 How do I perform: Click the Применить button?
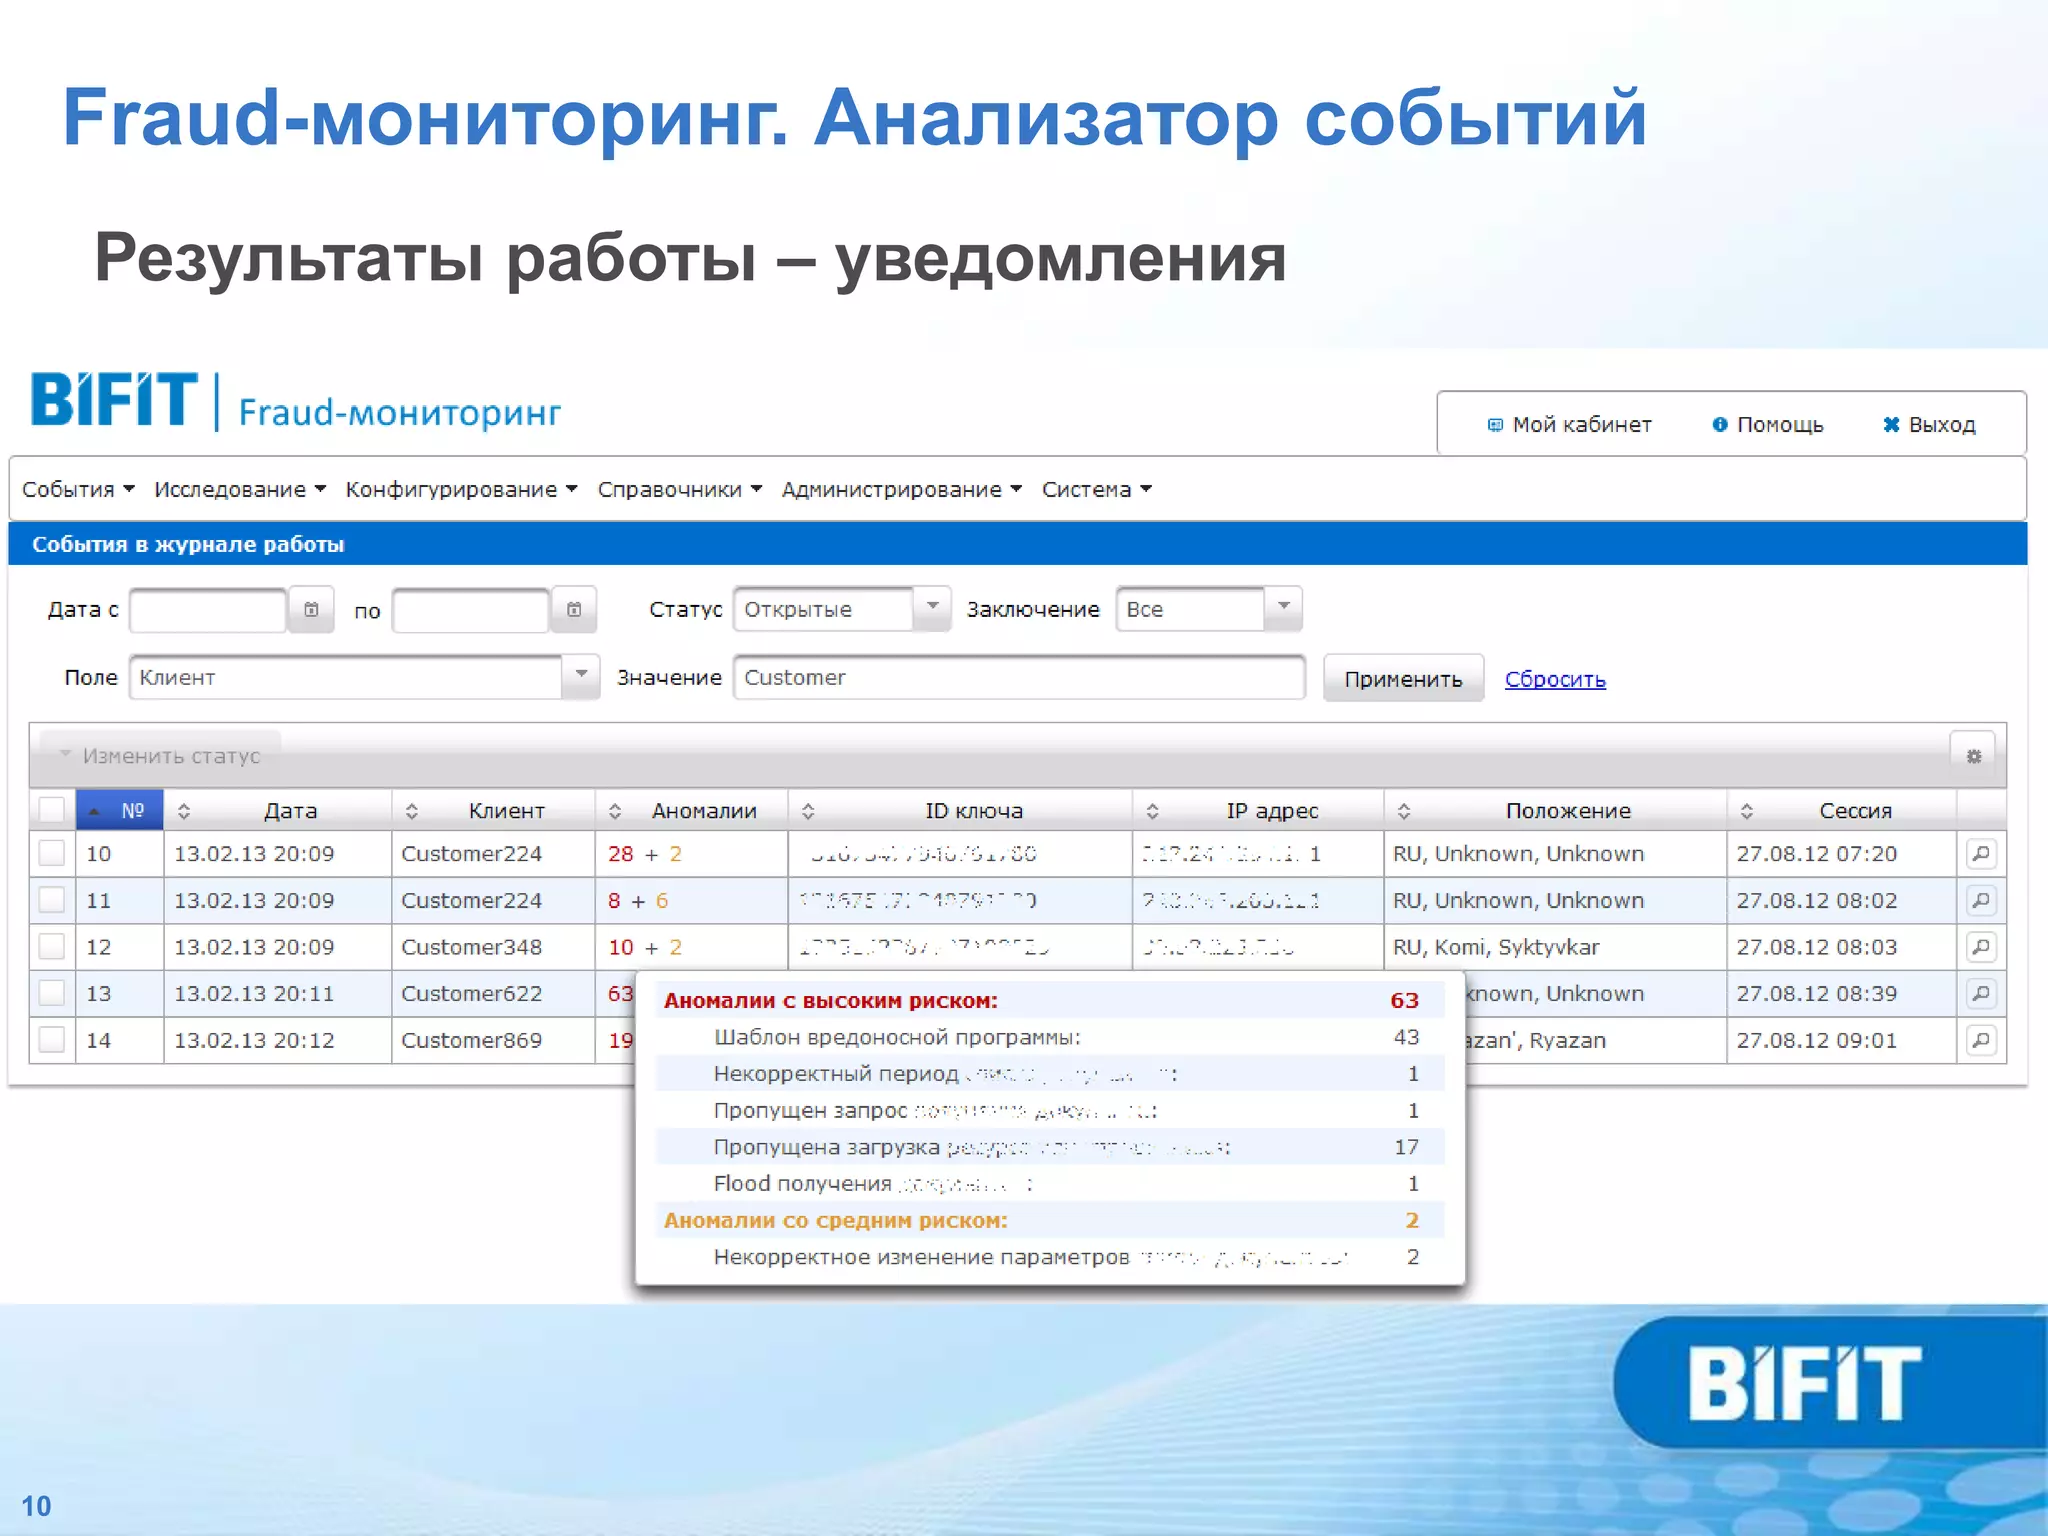click(1403, 679)
